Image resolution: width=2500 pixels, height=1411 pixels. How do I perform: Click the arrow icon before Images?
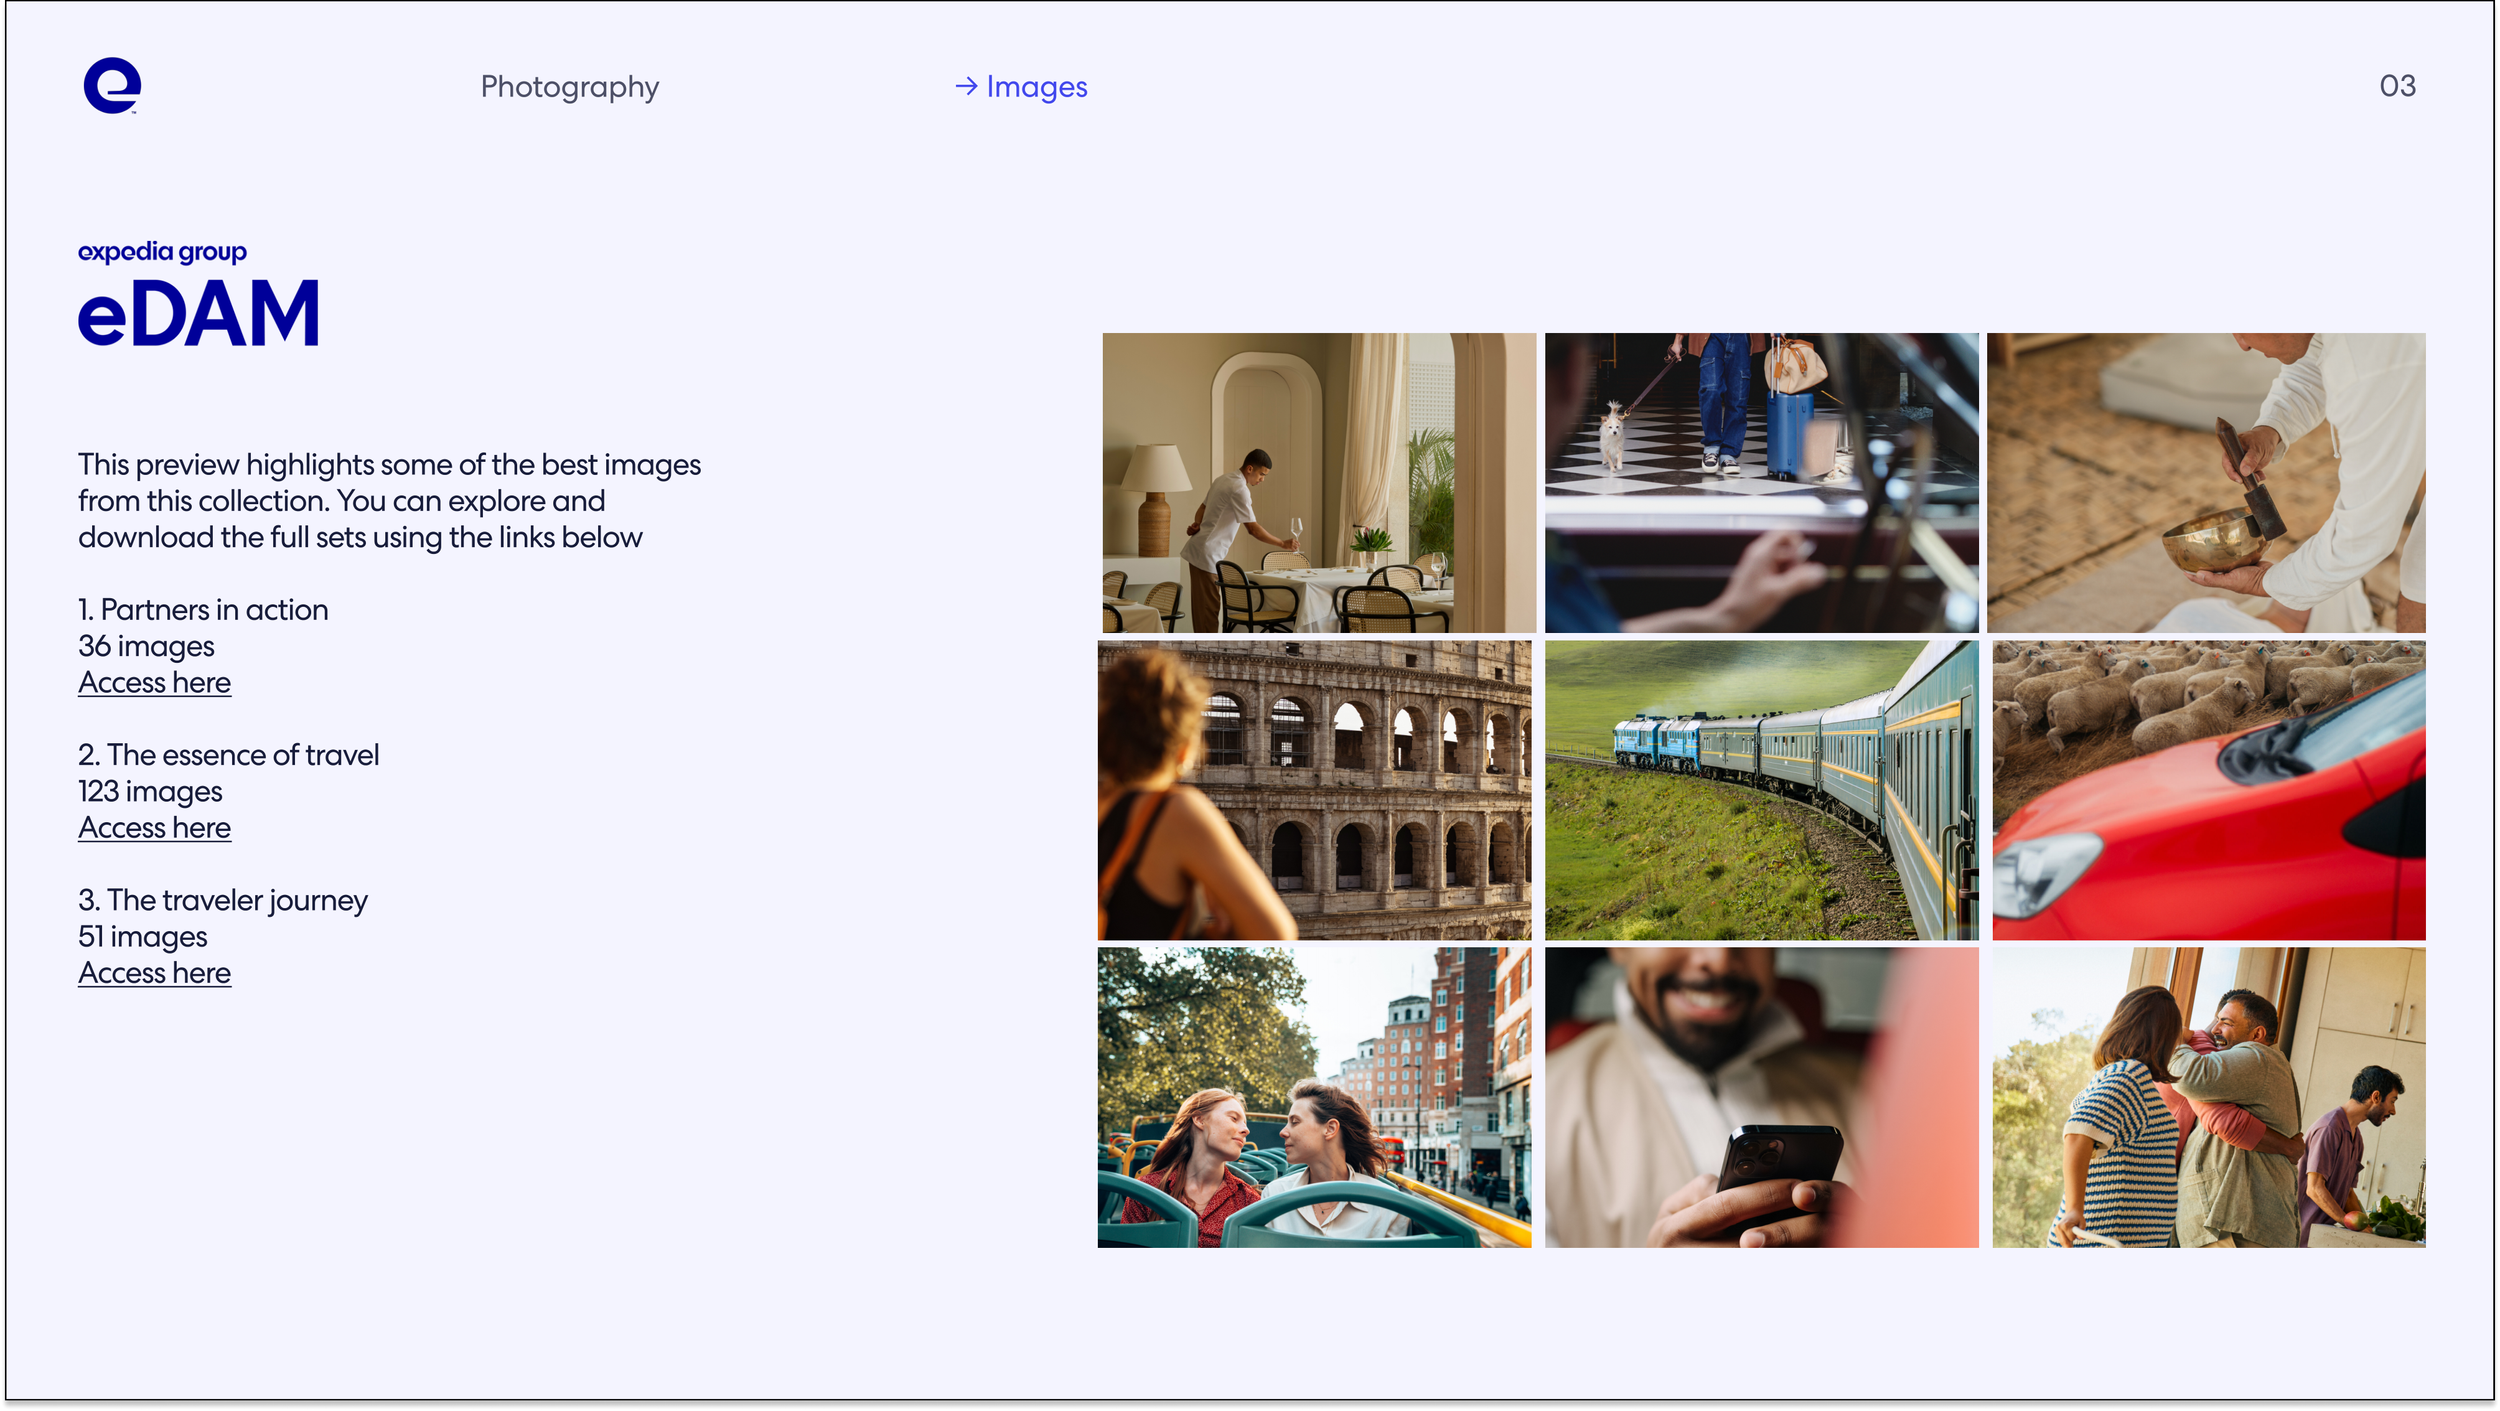click(965, 87)
